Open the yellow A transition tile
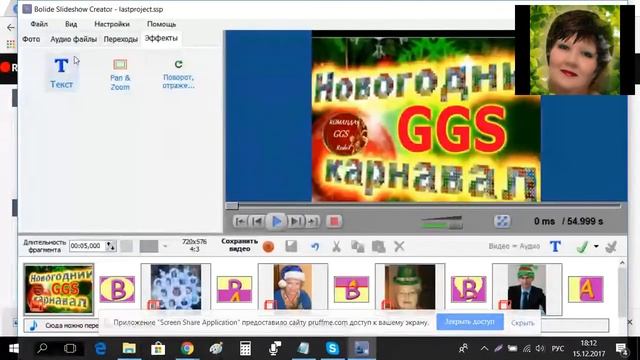The image size is (640, 360). pyautogui.click(x=586, y=289)
